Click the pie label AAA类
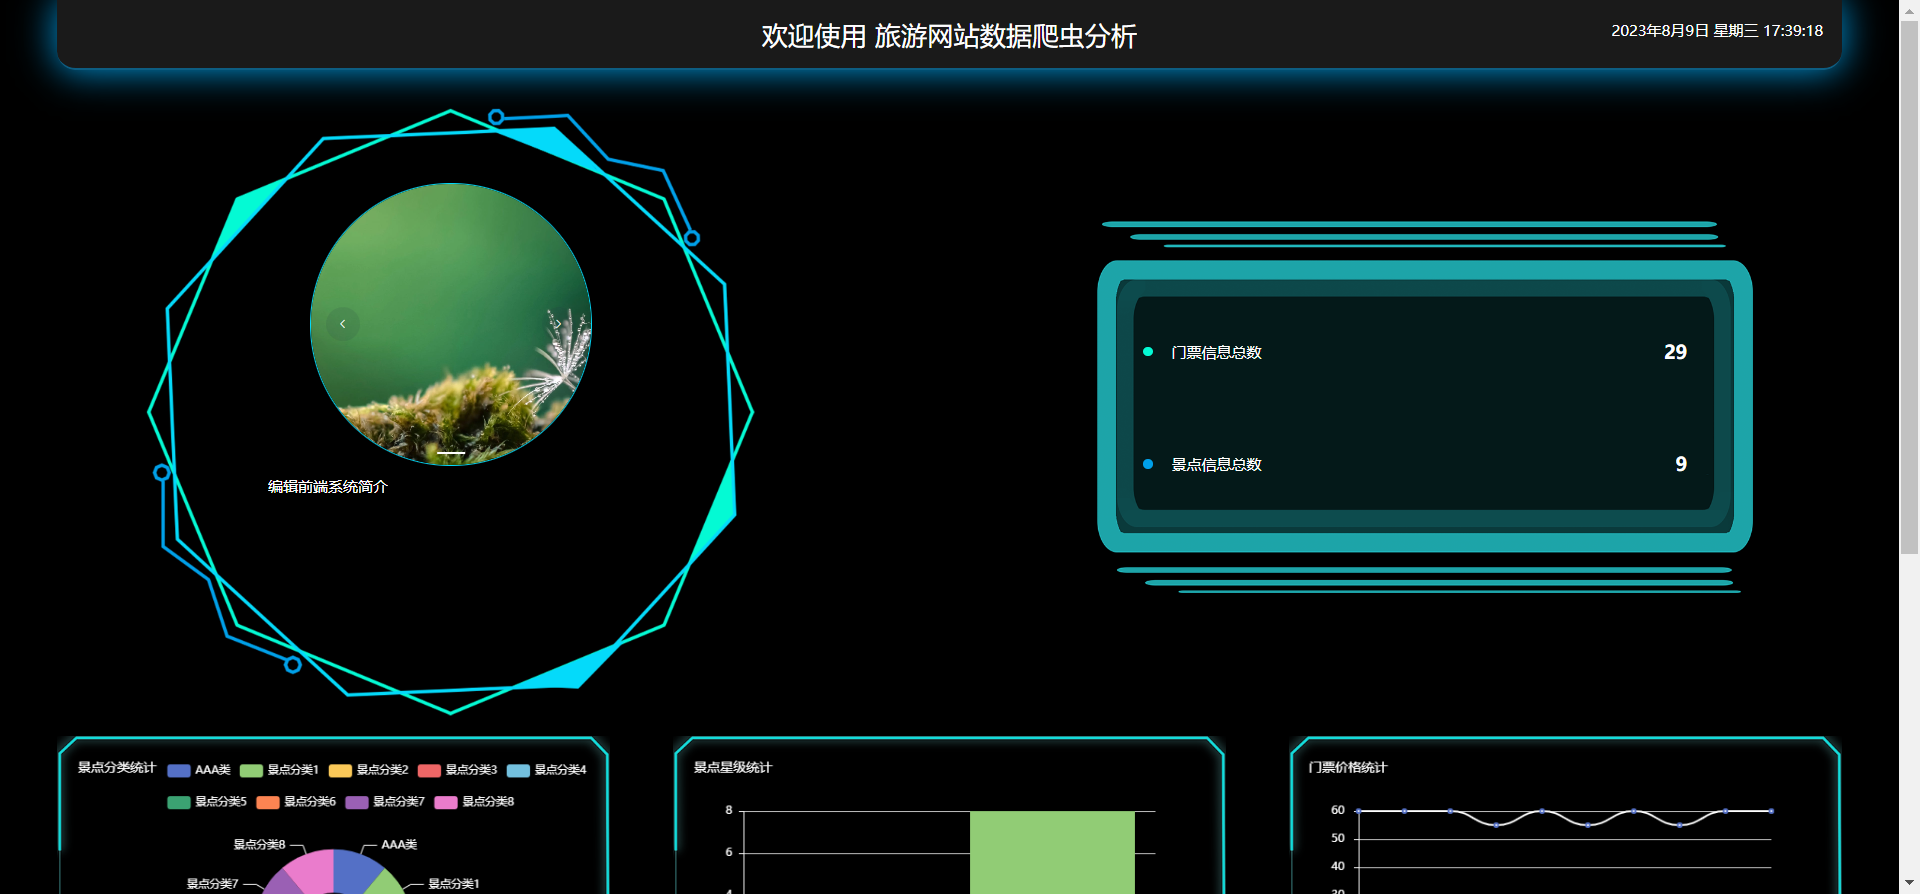 pyautogui.click(x=399, y=845)
